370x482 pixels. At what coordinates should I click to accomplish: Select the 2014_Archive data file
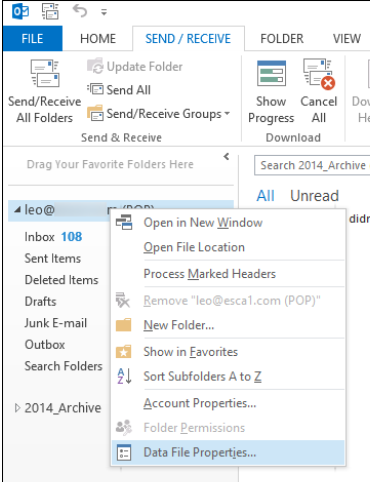click(x=63, y=408)
